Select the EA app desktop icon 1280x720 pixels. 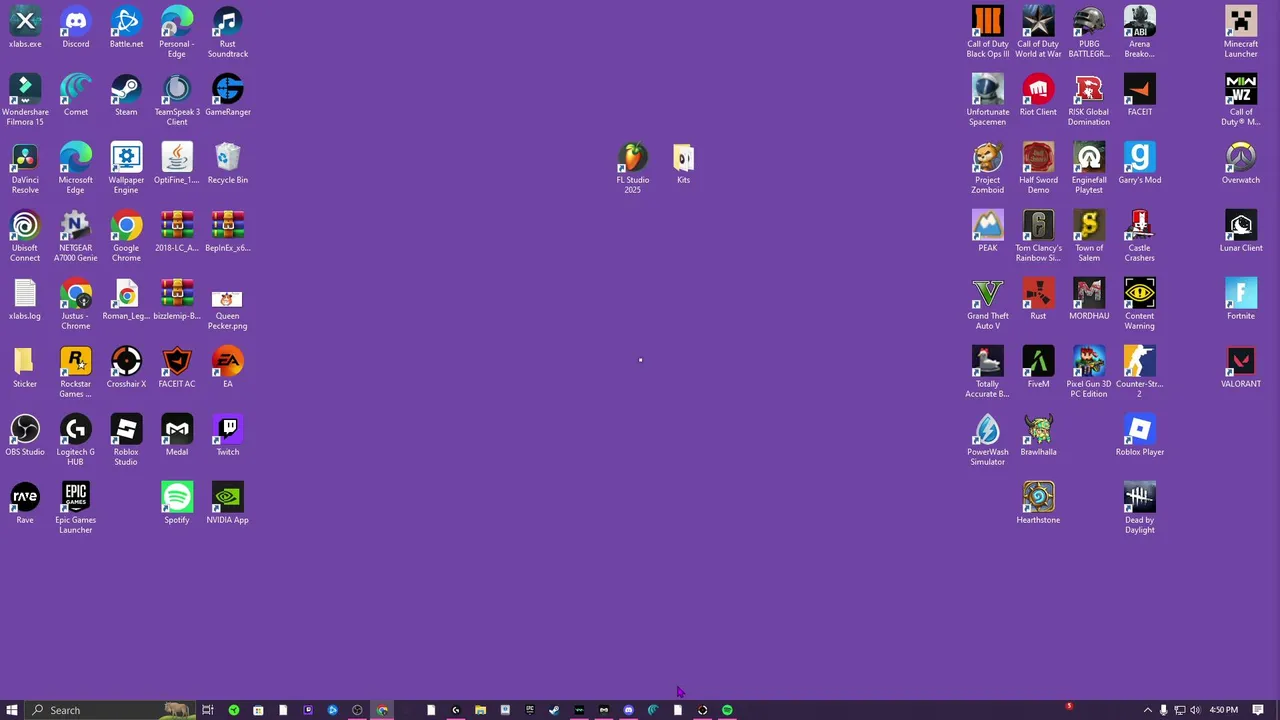click(228, 367)
